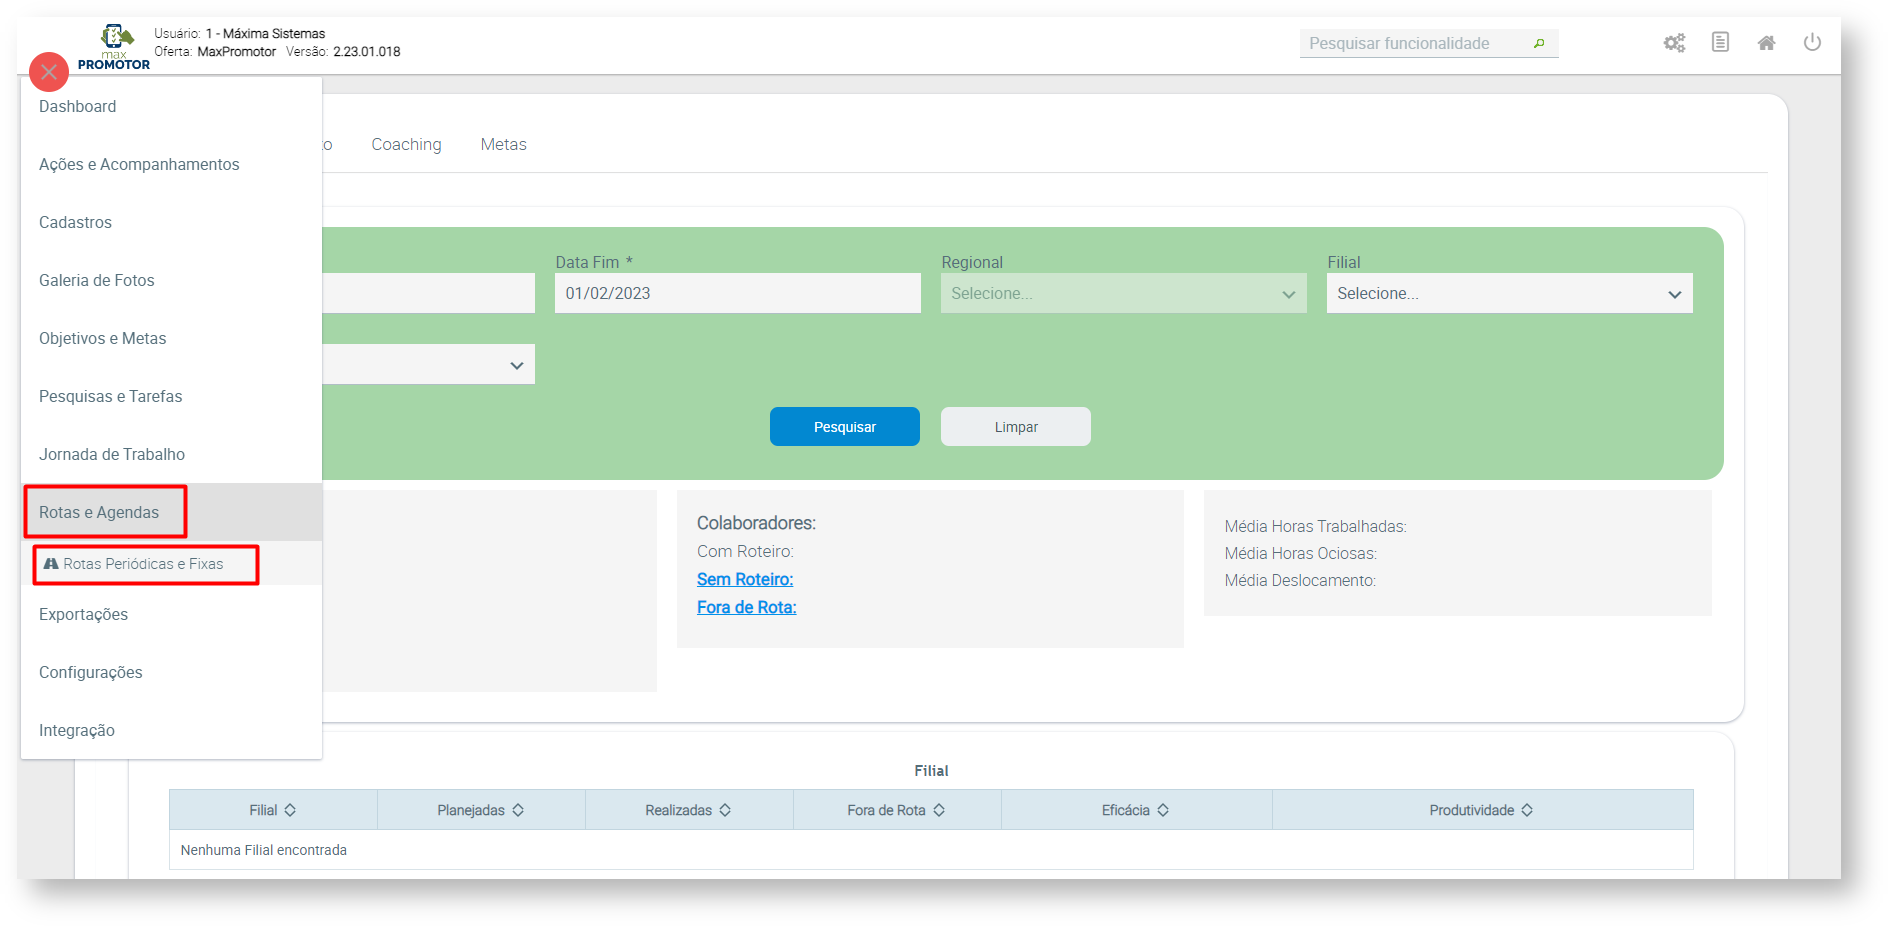The image size is (1889, 927).
Task: Select Cadastros in the side menu
Action: [171, 222]
